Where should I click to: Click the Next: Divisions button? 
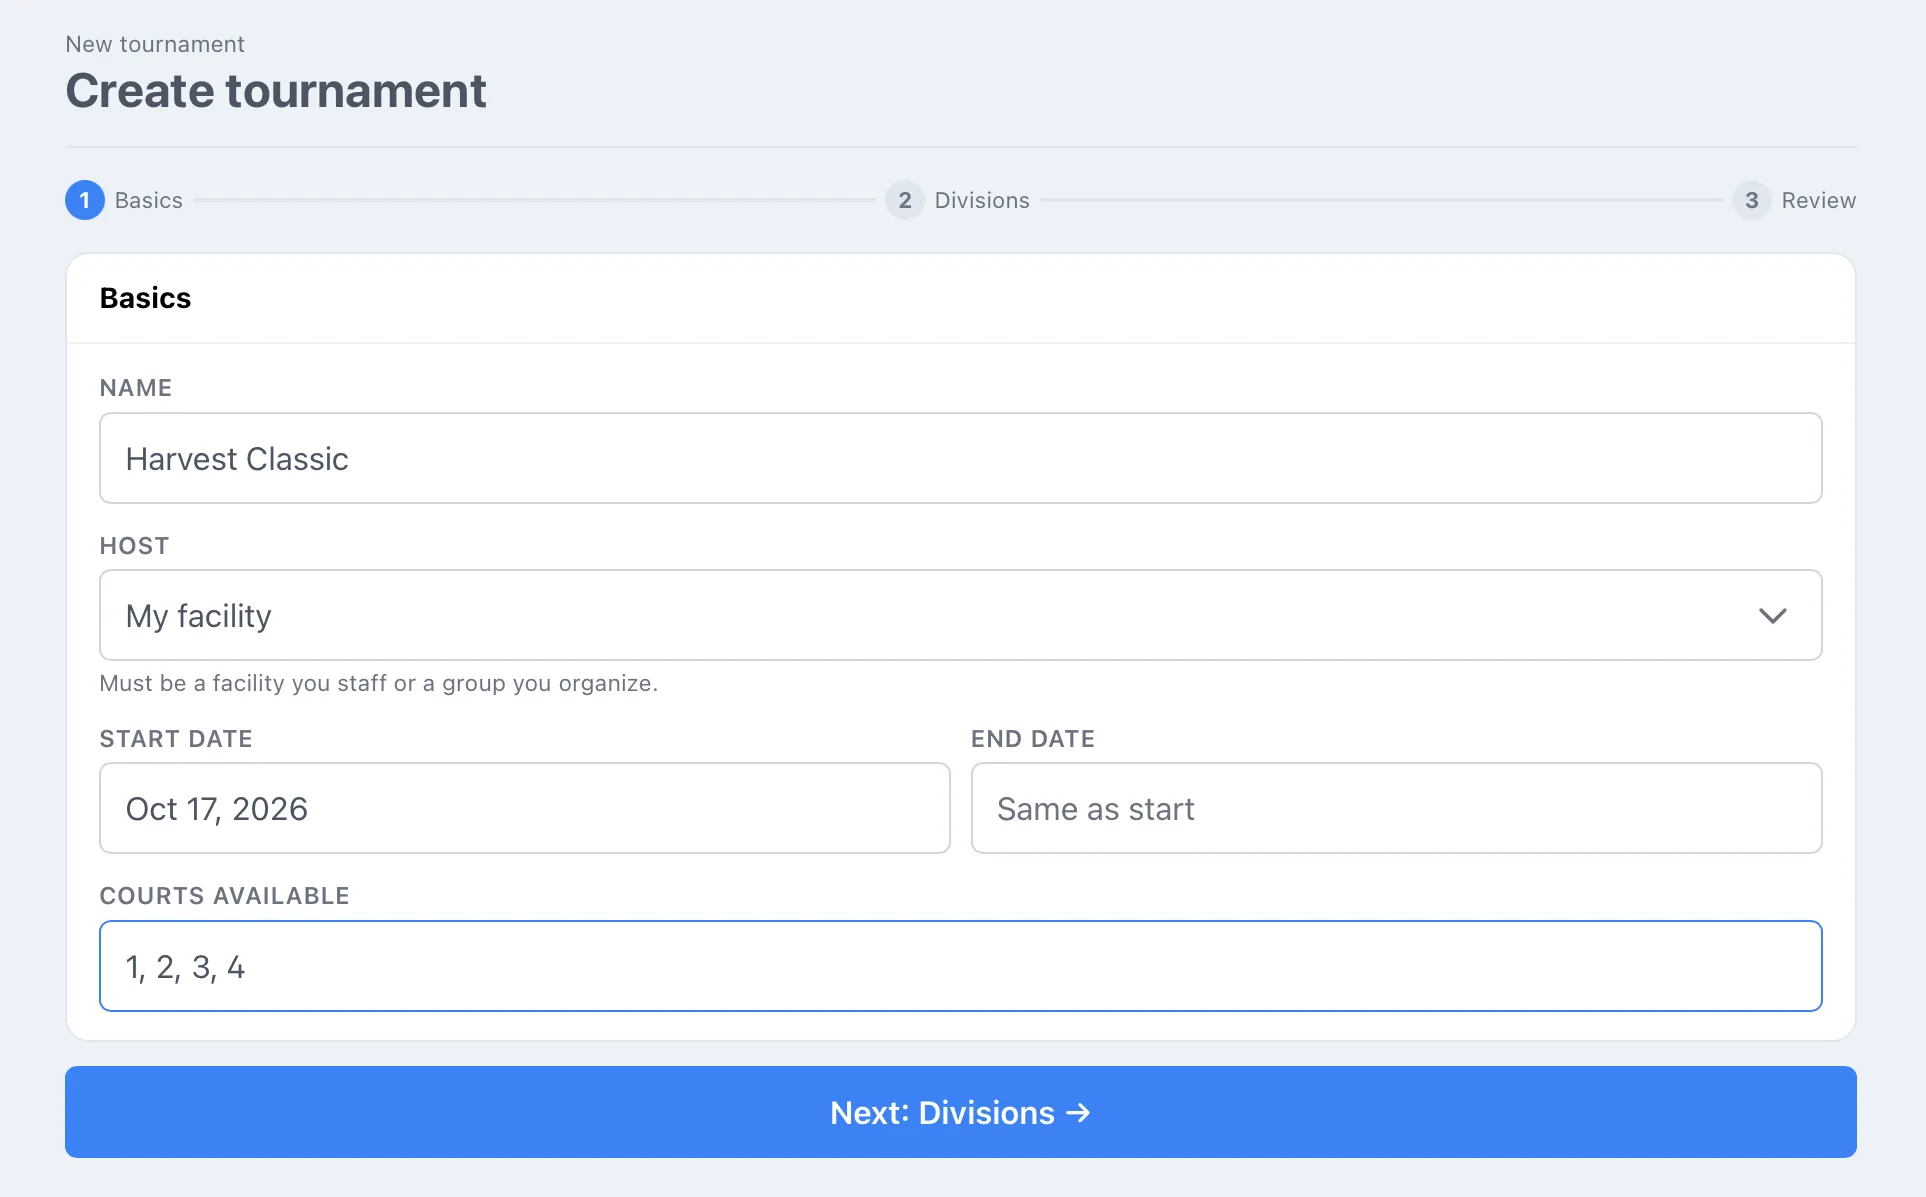tap(961, 1112)
